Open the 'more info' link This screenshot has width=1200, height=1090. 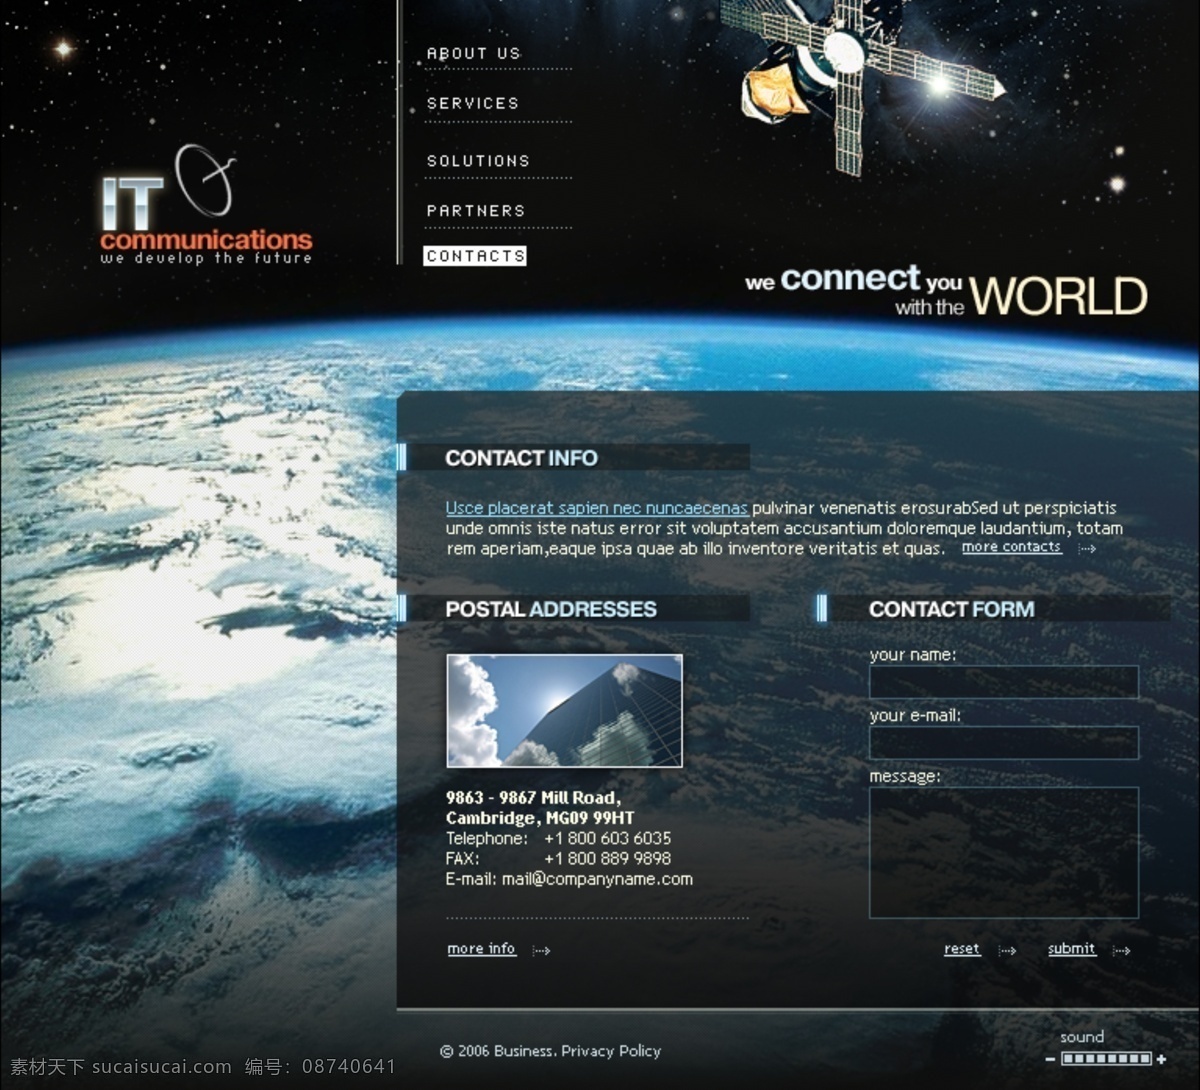[481, 949]
